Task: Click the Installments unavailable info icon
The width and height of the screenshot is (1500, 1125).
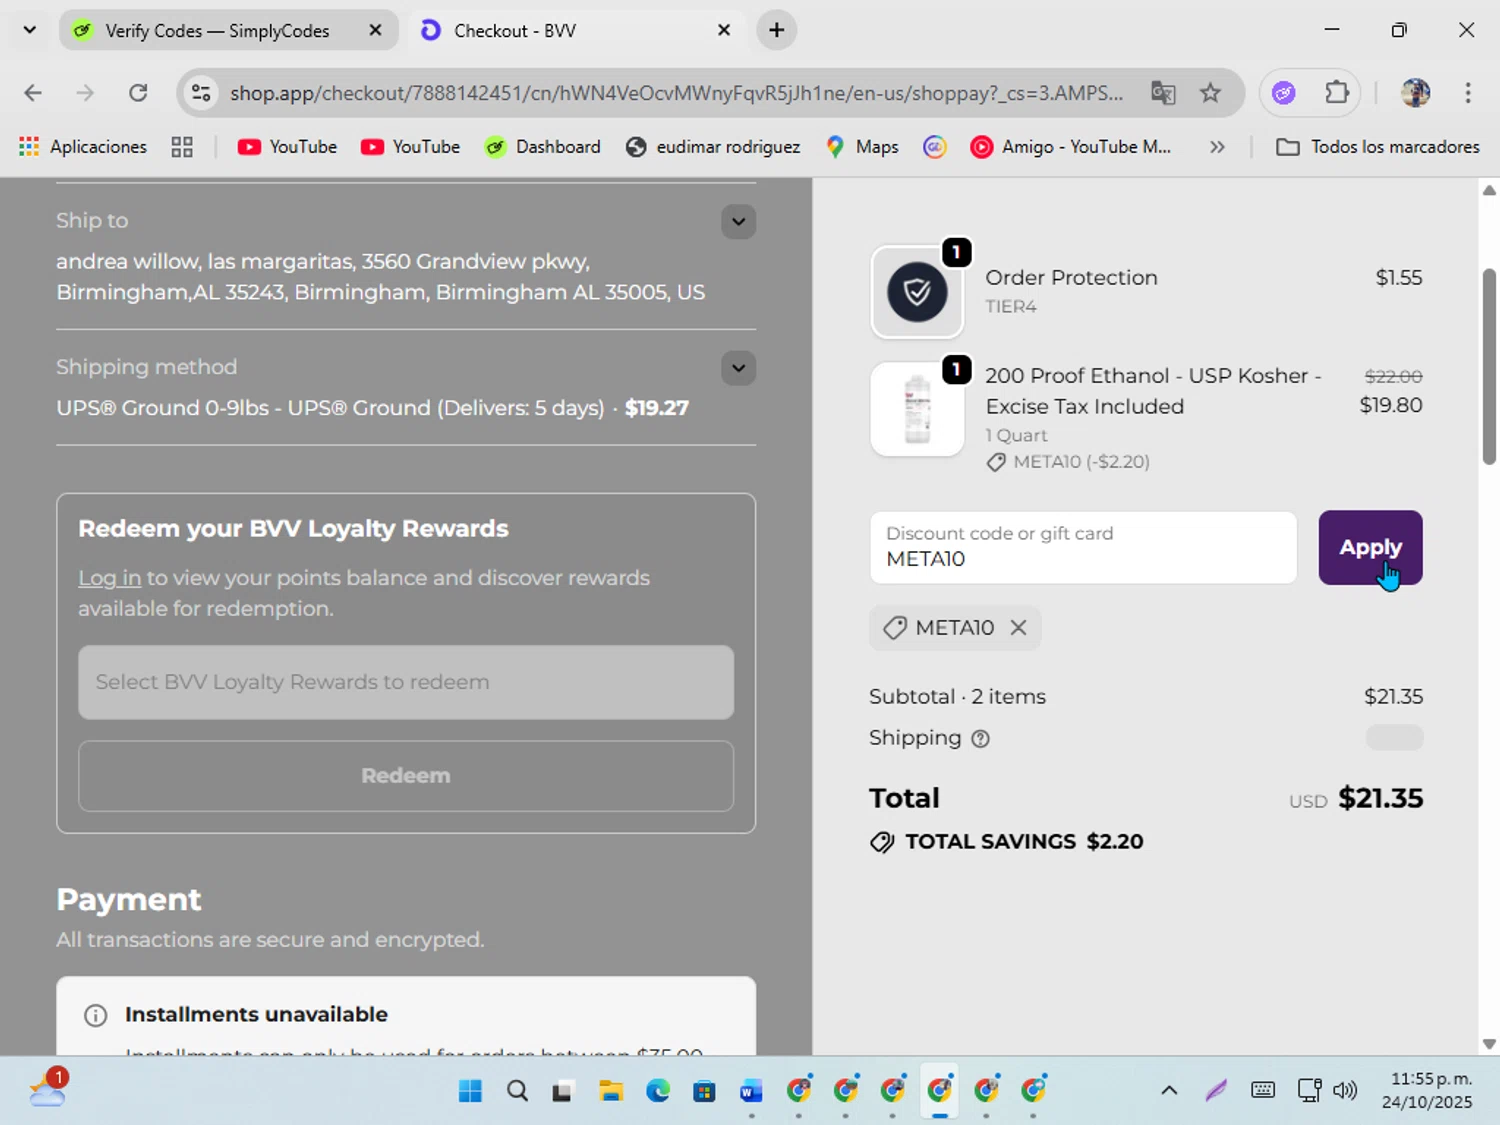Action: 96,1016
